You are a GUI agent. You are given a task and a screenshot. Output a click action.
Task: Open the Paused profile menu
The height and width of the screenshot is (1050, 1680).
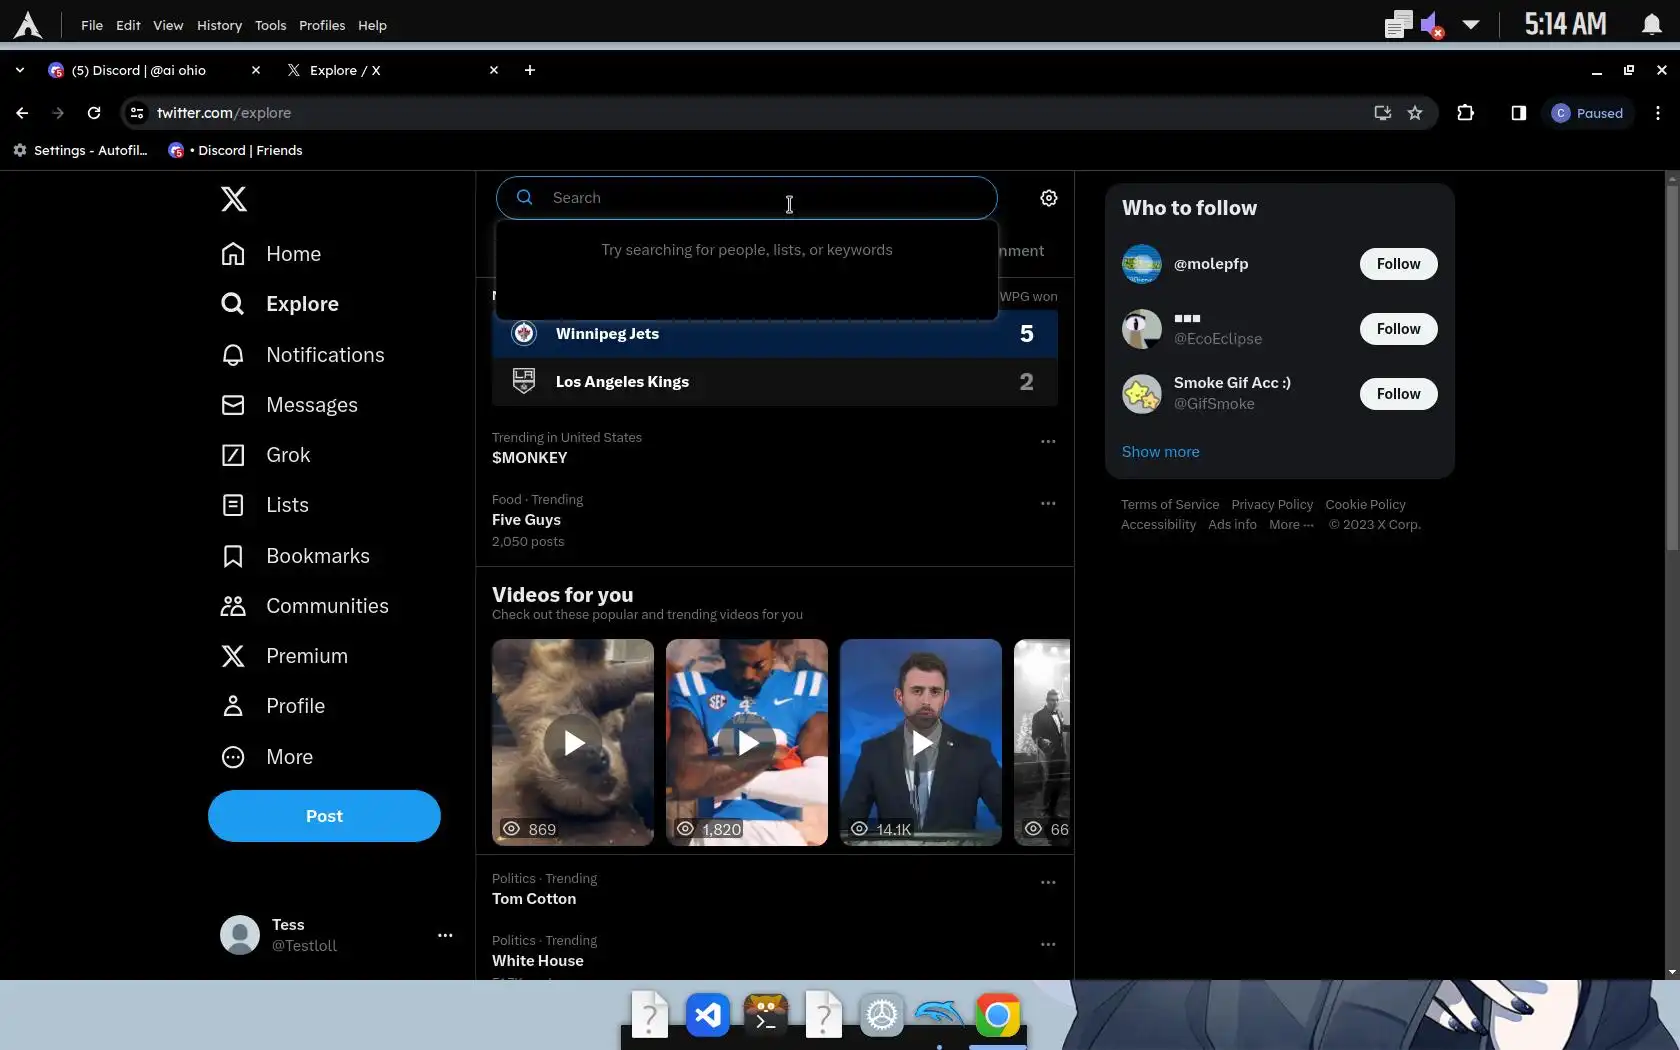(x=1587, y=113)
